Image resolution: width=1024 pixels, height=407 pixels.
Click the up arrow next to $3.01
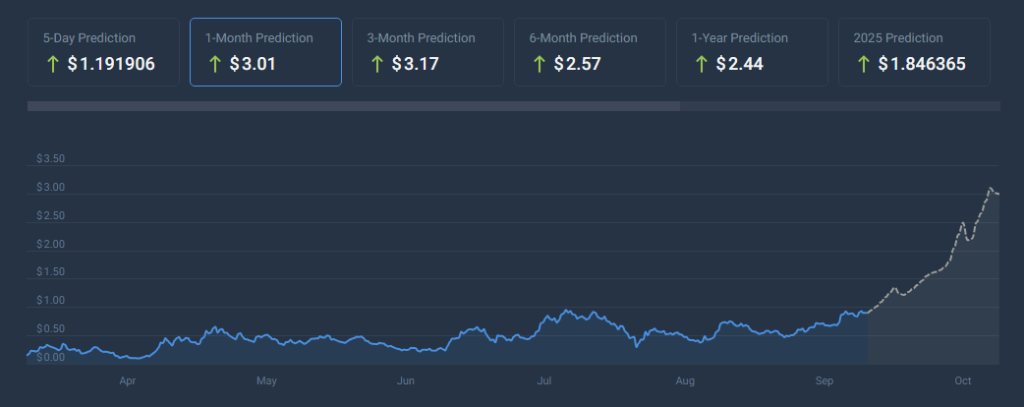click(x=214, y=64)
